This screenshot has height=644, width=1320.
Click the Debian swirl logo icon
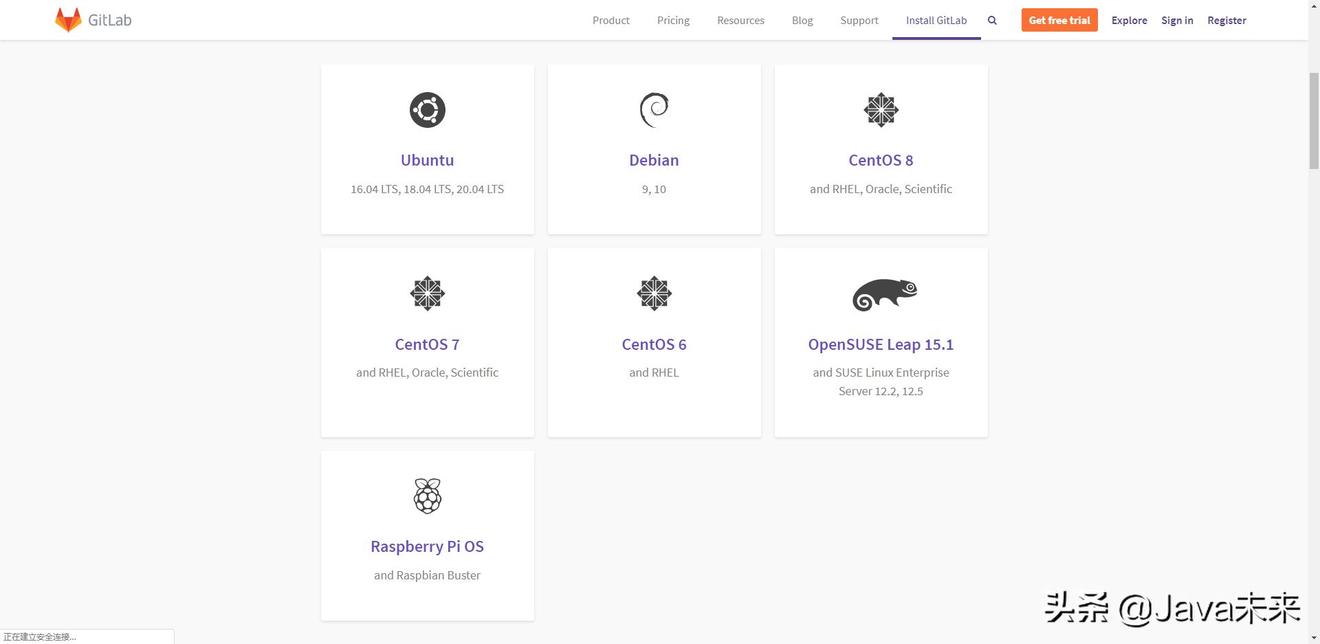click(x=654, y=110)
